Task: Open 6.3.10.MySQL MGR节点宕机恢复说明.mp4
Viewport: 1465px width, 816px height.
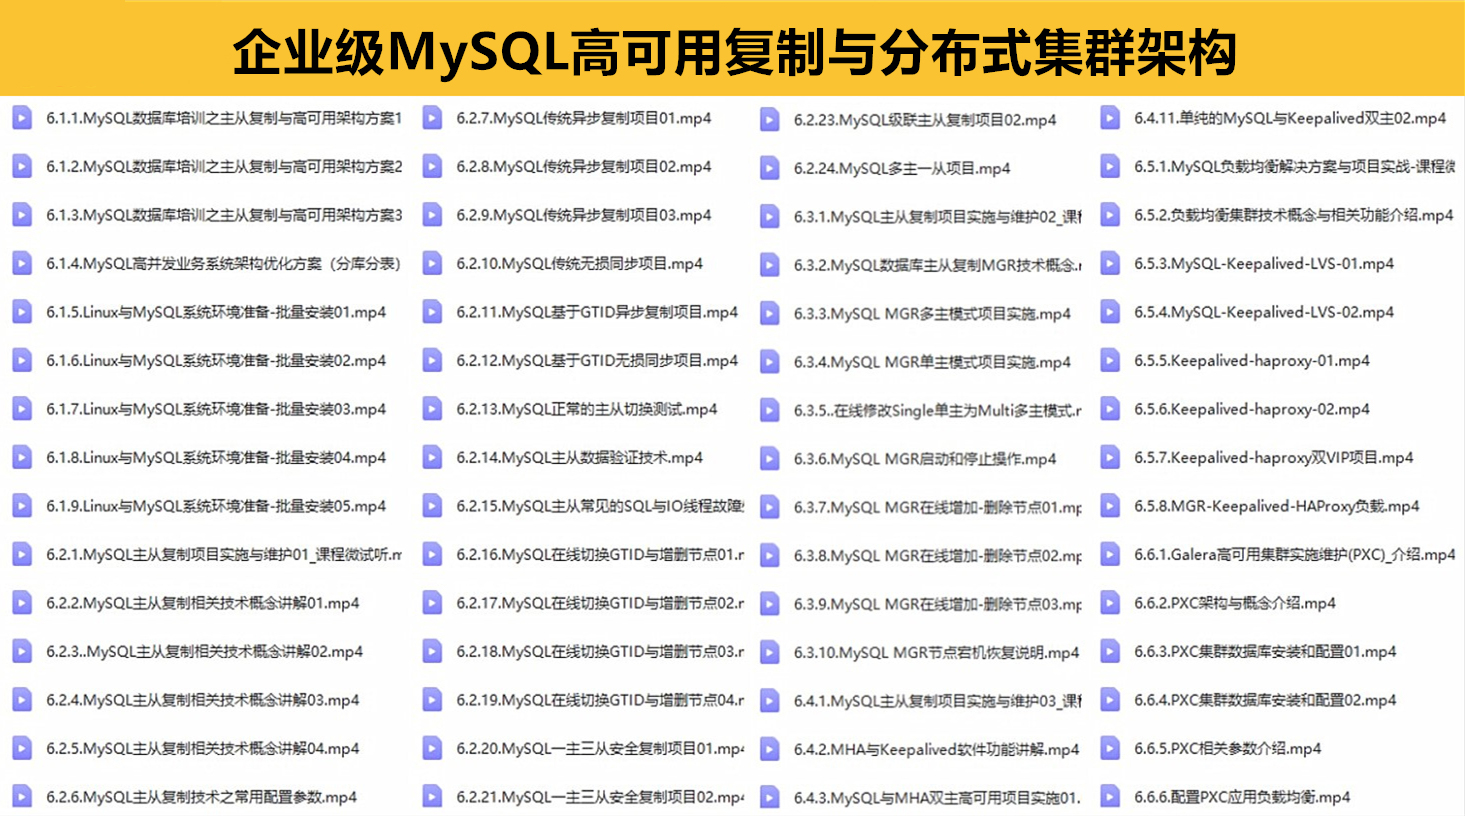Action: 936,653
